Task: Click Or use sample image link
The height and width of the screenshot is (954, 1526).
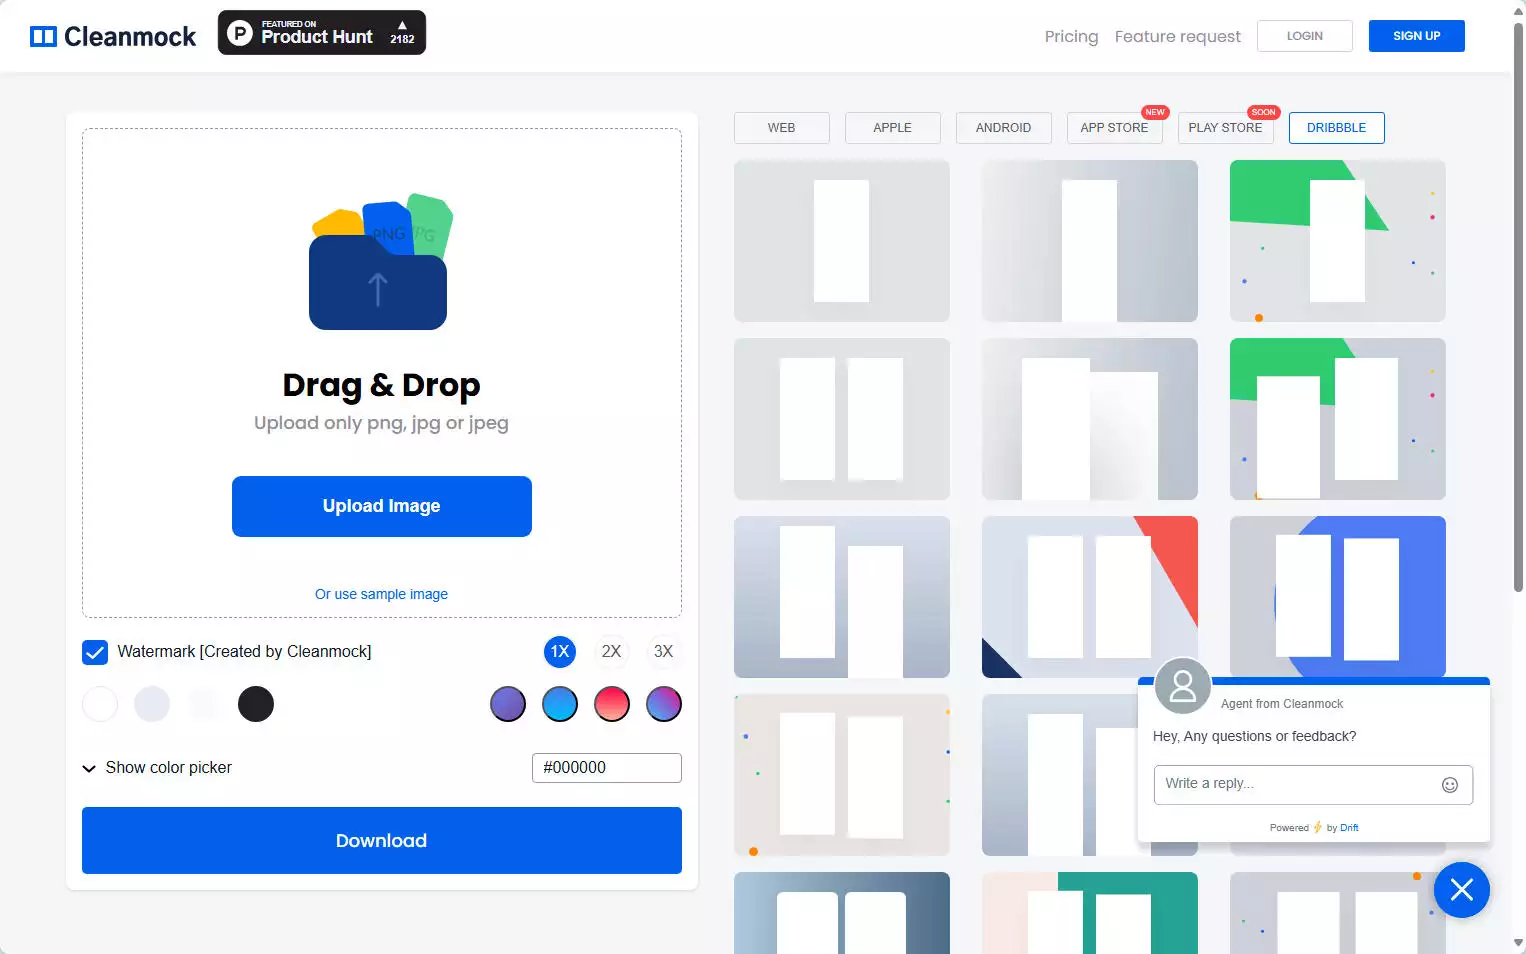Action: point(382,594)
